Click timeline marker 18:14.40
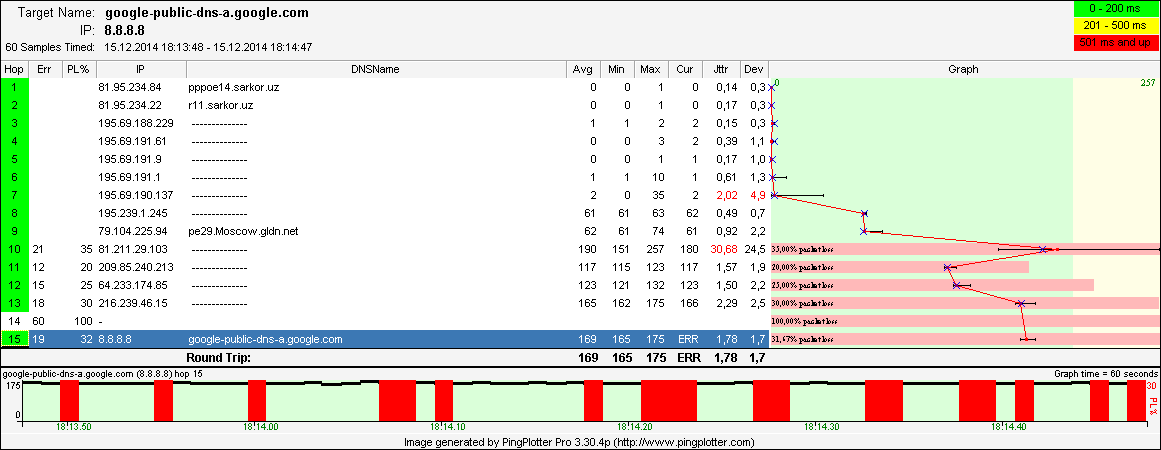1161x450 pixels. [1008, 426]
